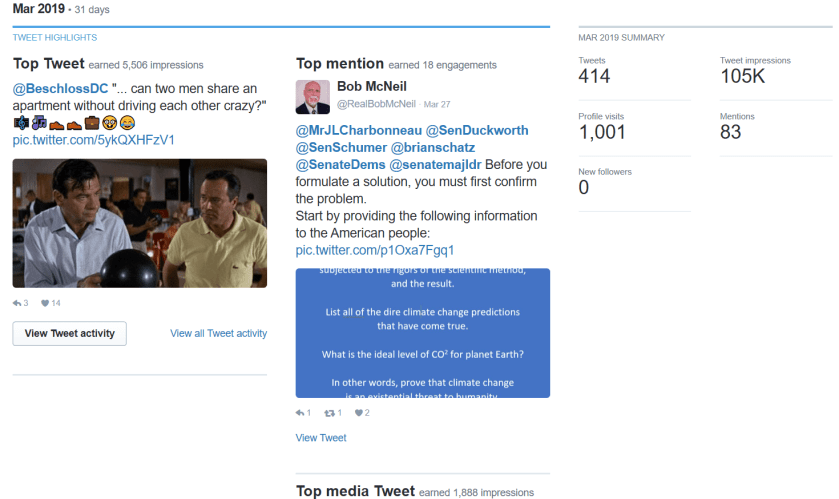This screenshot has height=499, width=839.
Task: Click the reply icon under Bob McNeil's mention
Action: [301, 412]
